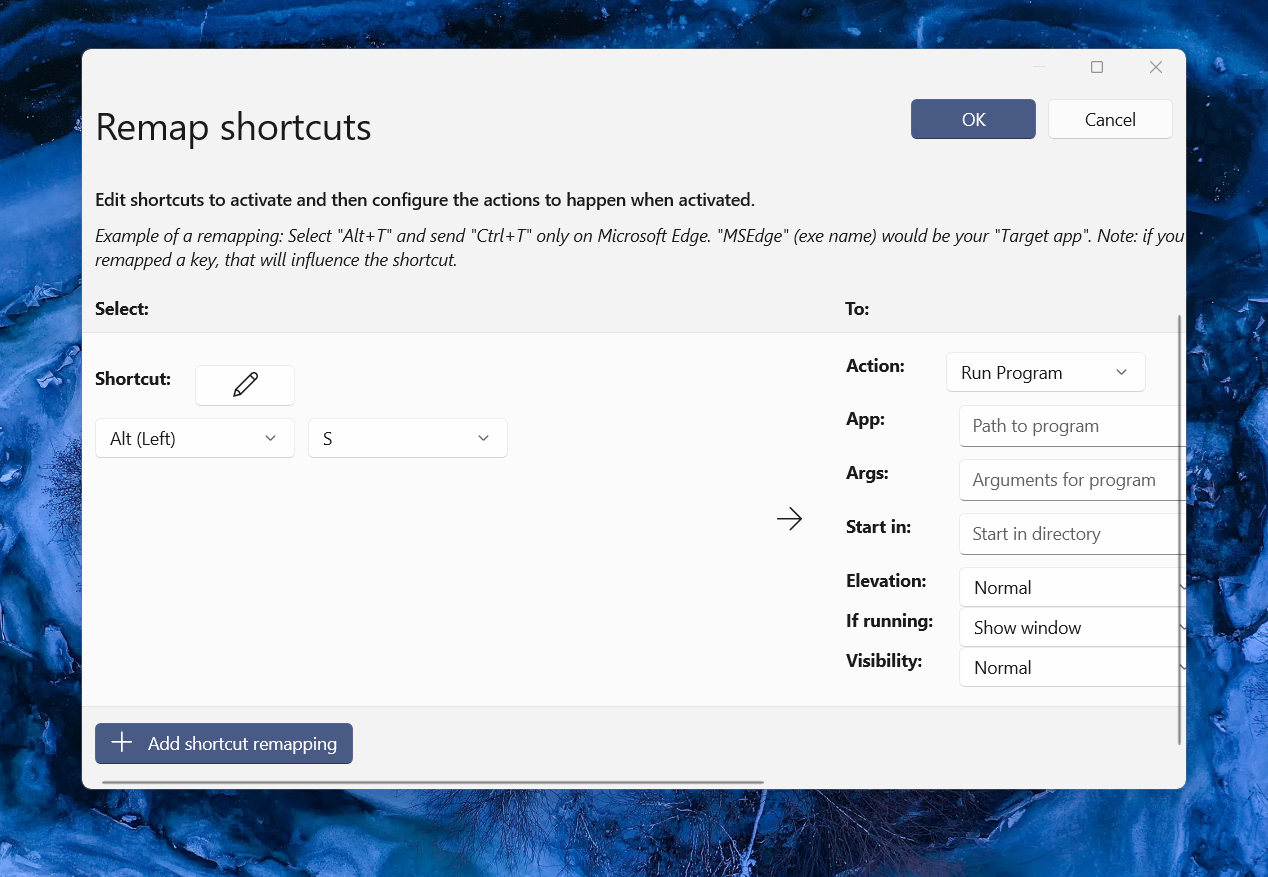Click the plus icon on Add shortcut remapping
This screenshot has width=1268, height=877.
coord(121,743)
